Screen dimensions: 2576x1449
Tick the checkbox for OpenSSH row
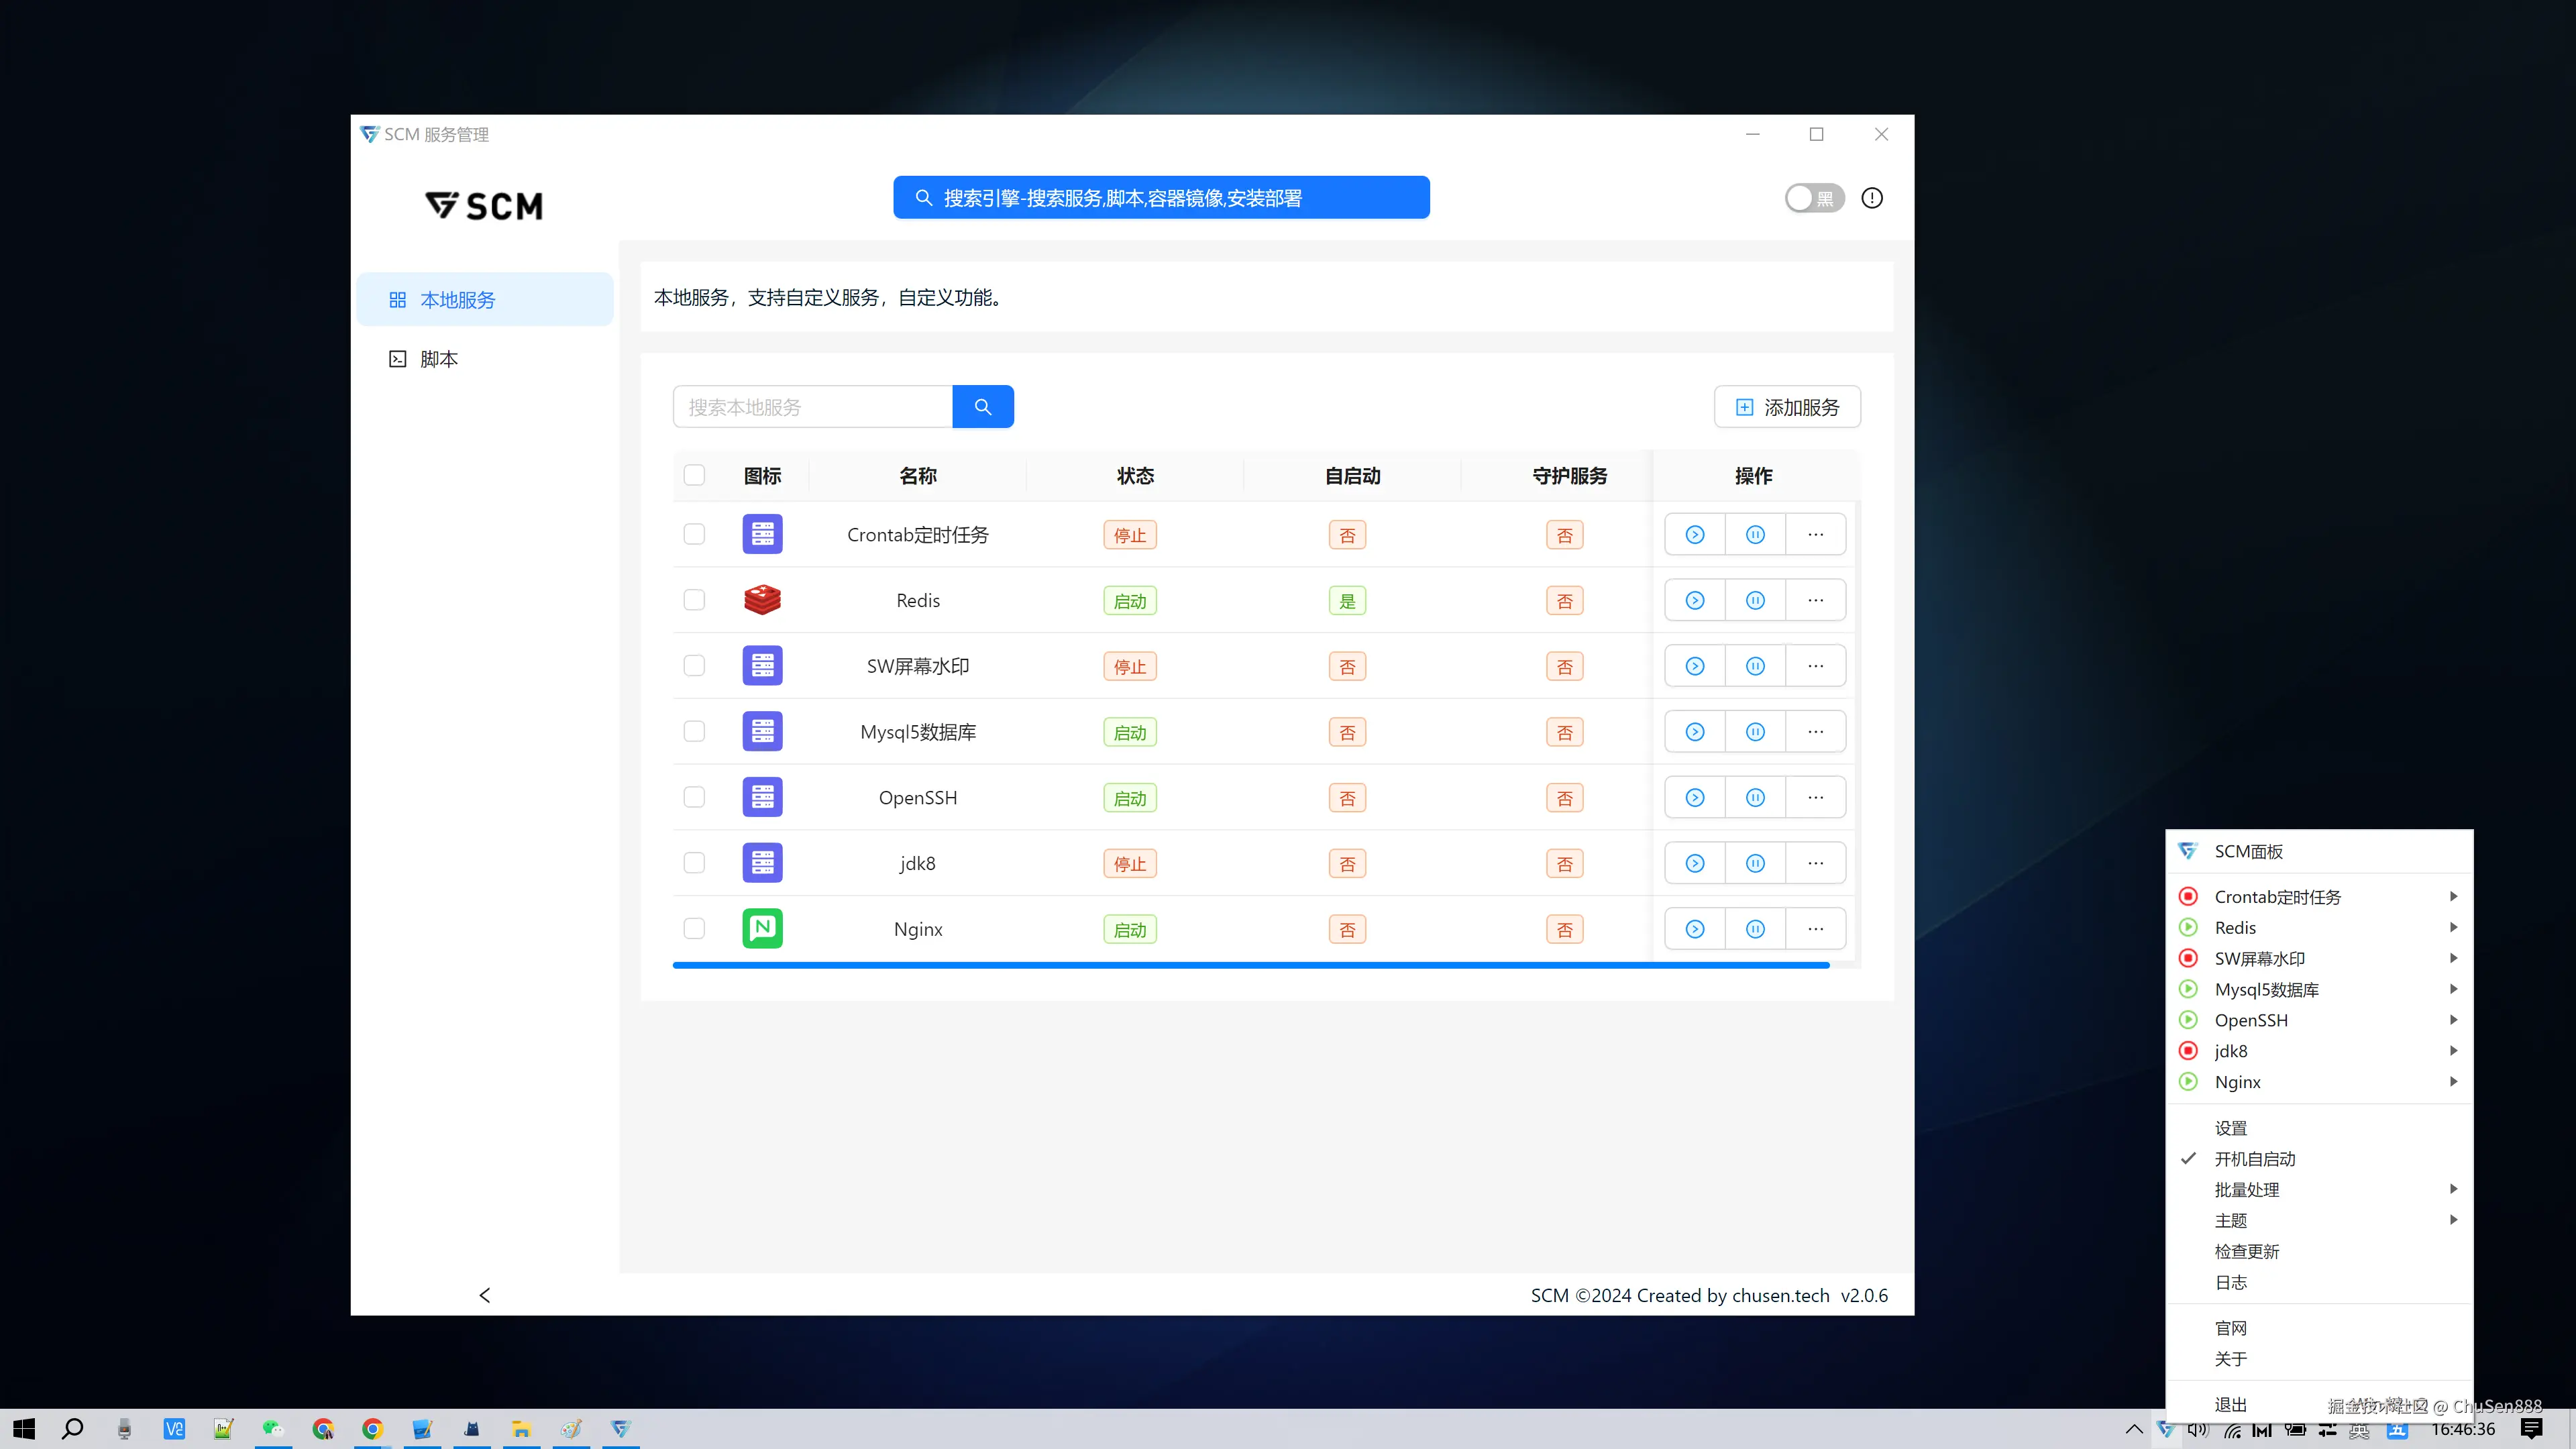(x=694, y=797)
